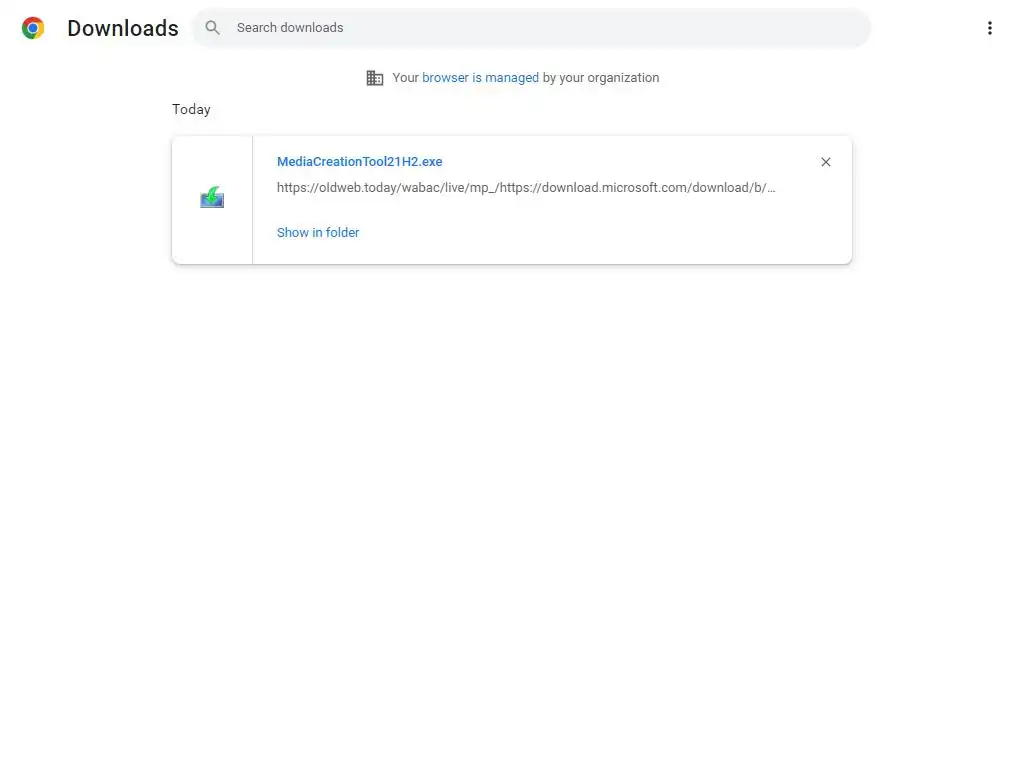Image resolution: width=1024 pixels, height=768 pixels.
Task: Click the "Downloads" page heading
Action: [123, 28]
